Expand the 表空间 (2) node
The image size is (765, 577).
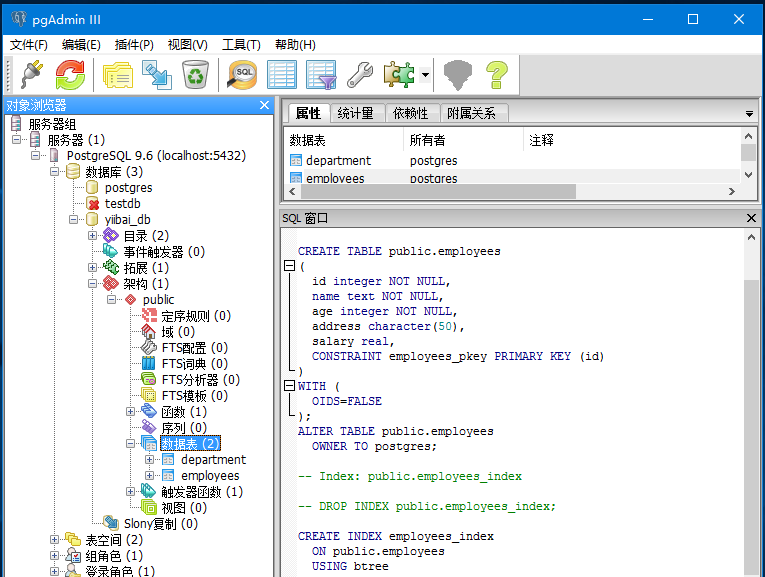coord(55,539)
